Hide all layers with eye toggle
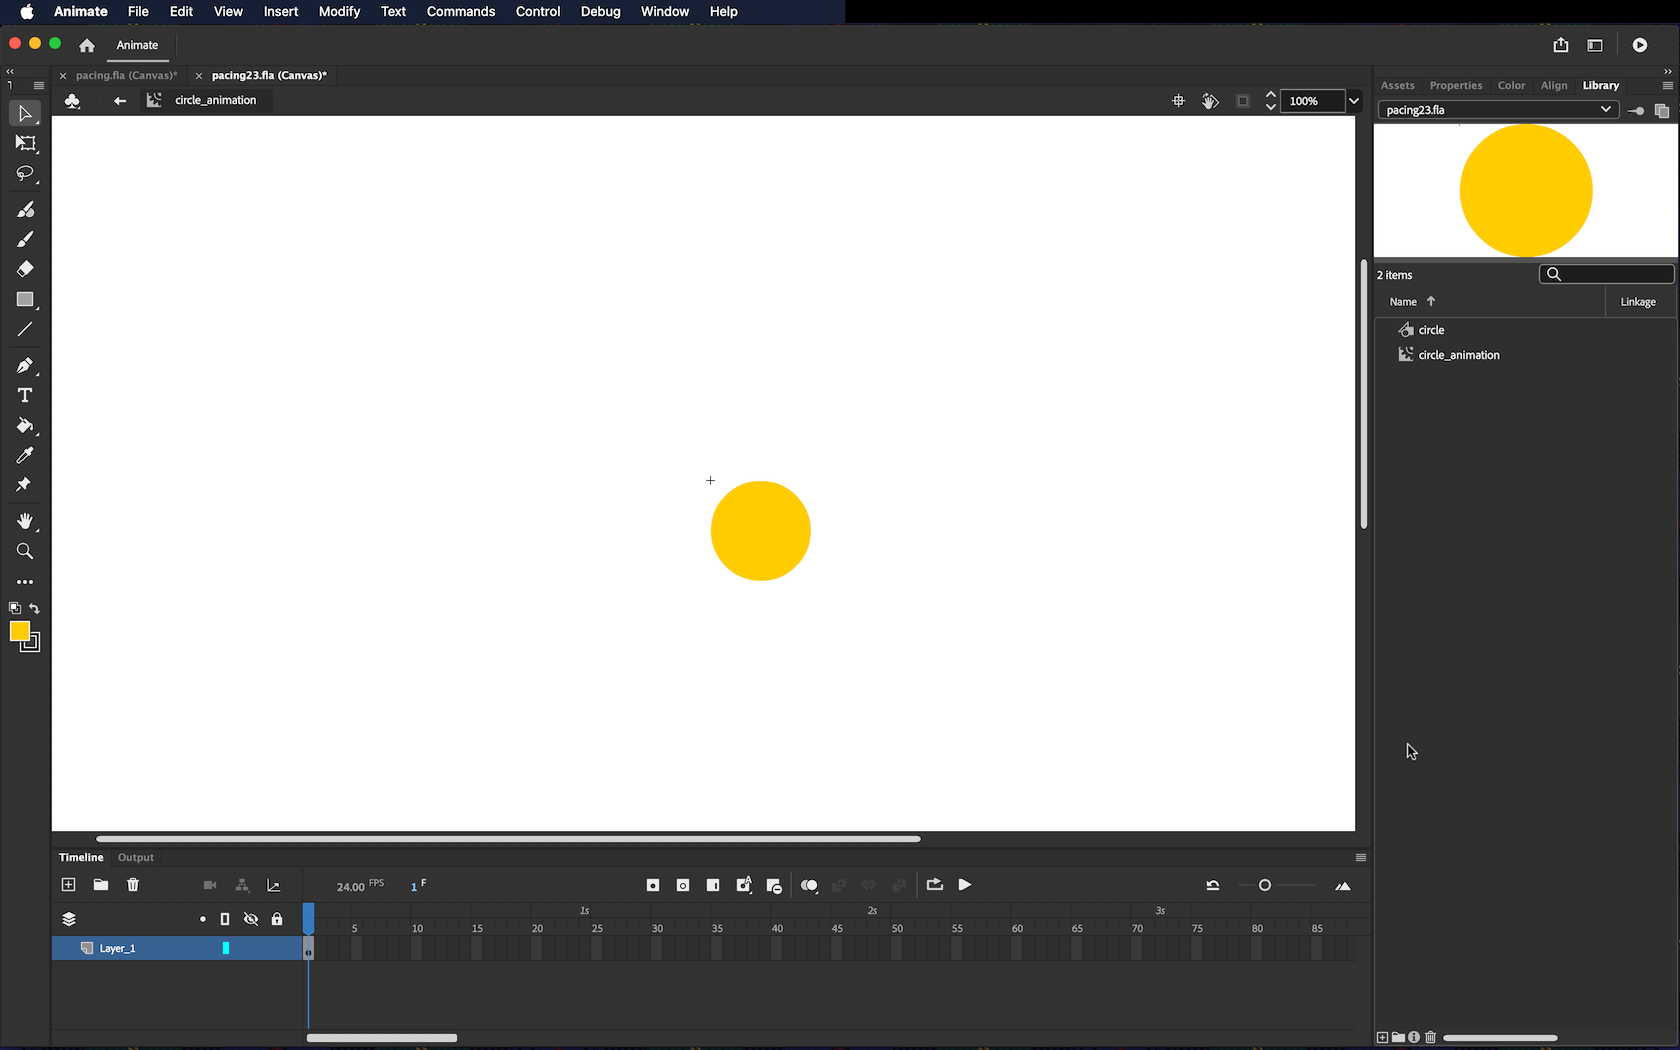 251,919
